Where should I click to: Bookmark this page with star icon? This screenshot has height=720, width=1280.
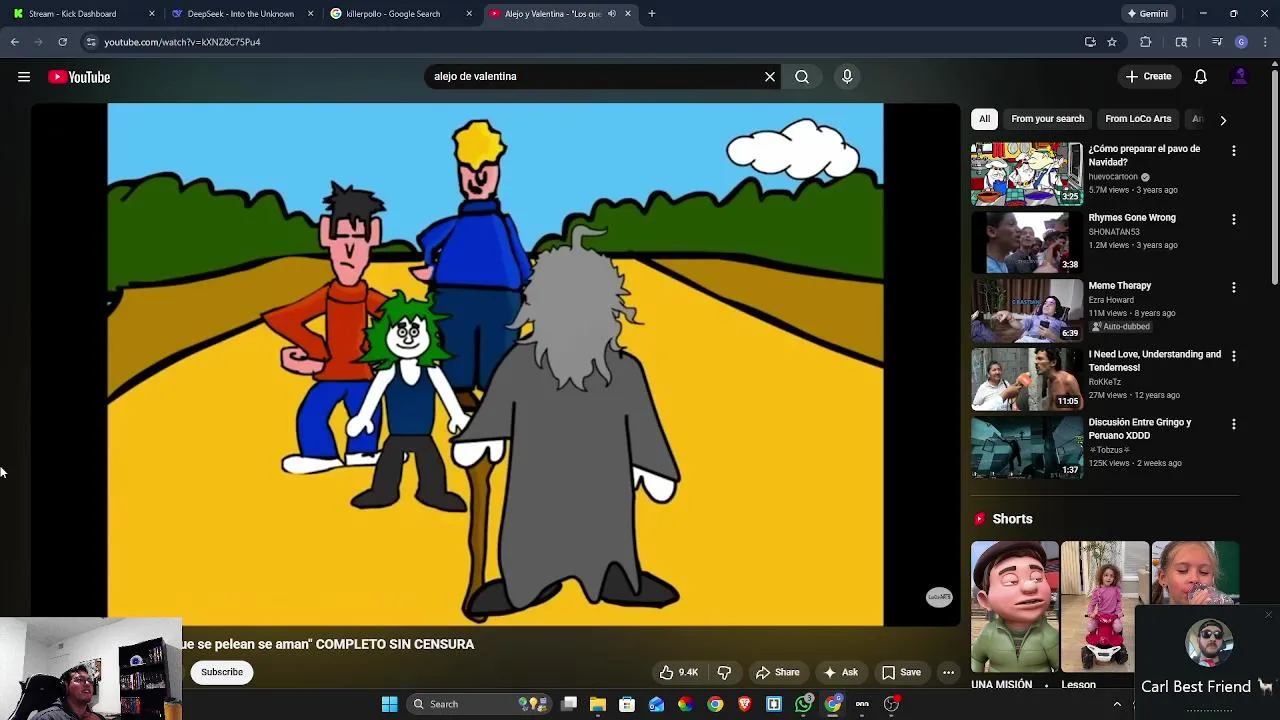tap(1112, 42)
